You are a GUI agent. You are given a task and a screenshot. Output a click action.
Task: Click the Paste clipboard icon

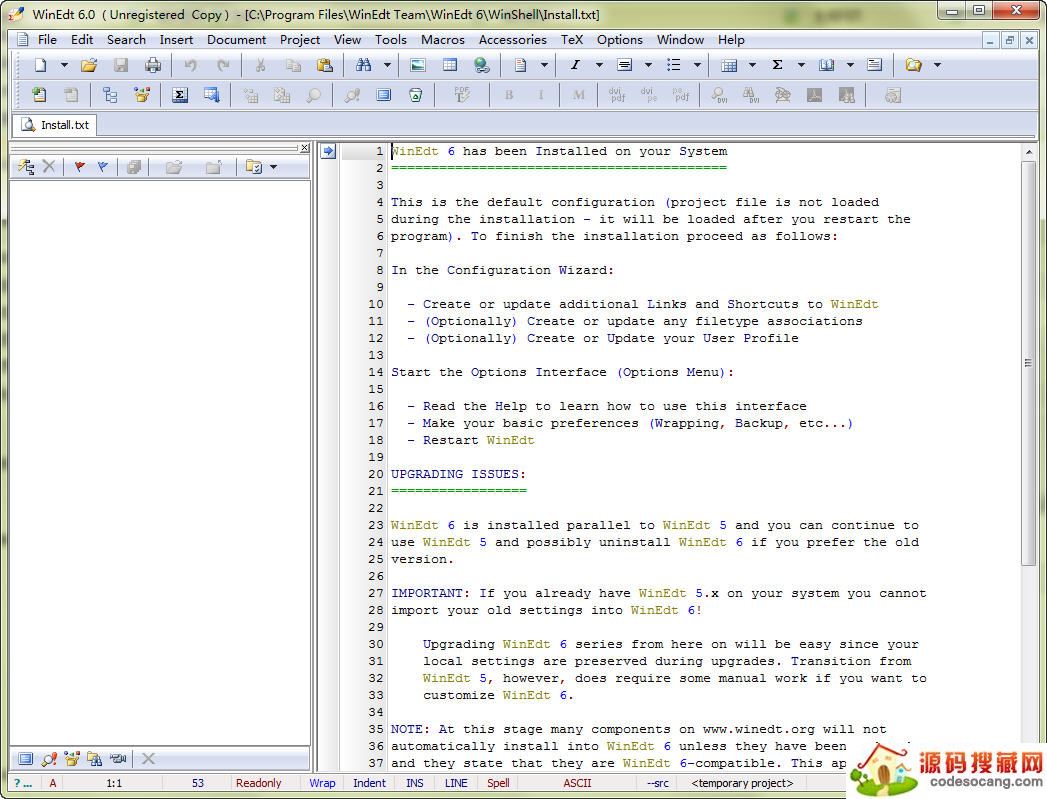(324, 65)
